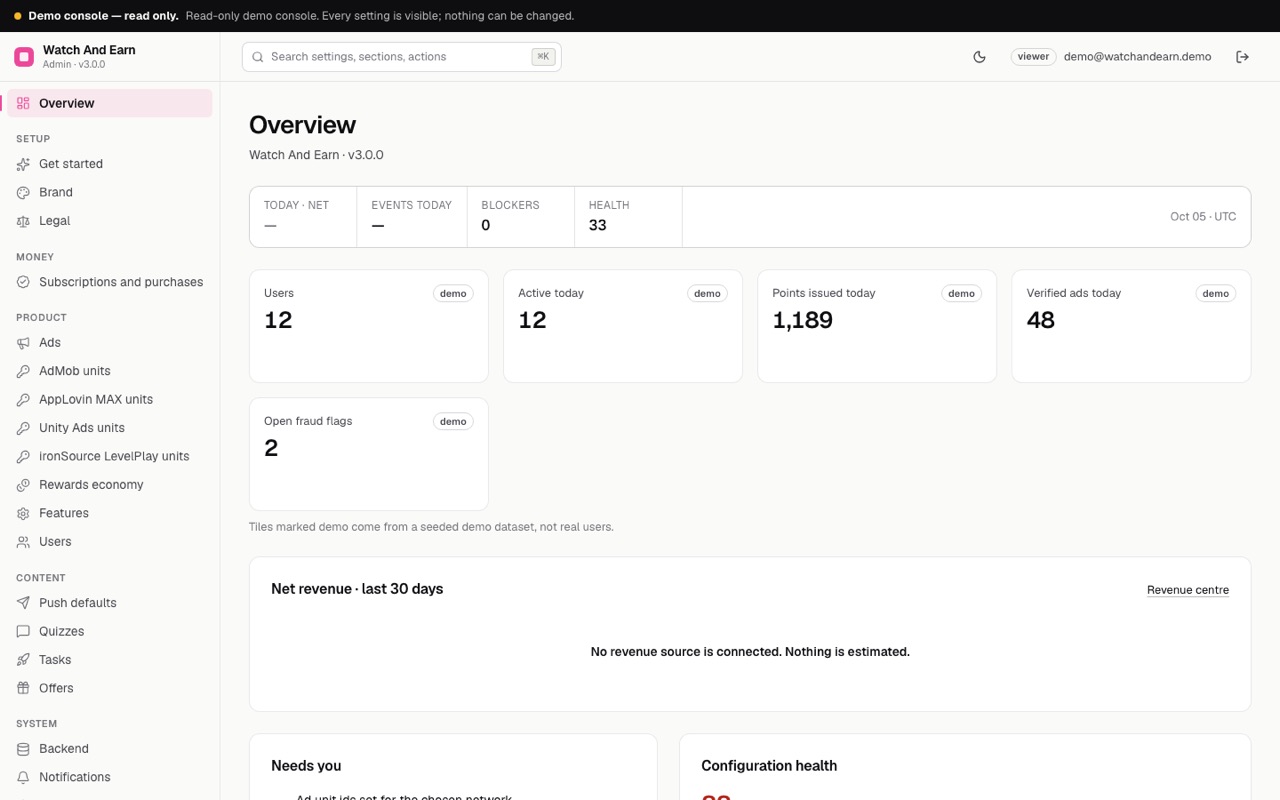Click the Watch And Earn pink logo
1280x800 pixels.
tap(24, 57)
